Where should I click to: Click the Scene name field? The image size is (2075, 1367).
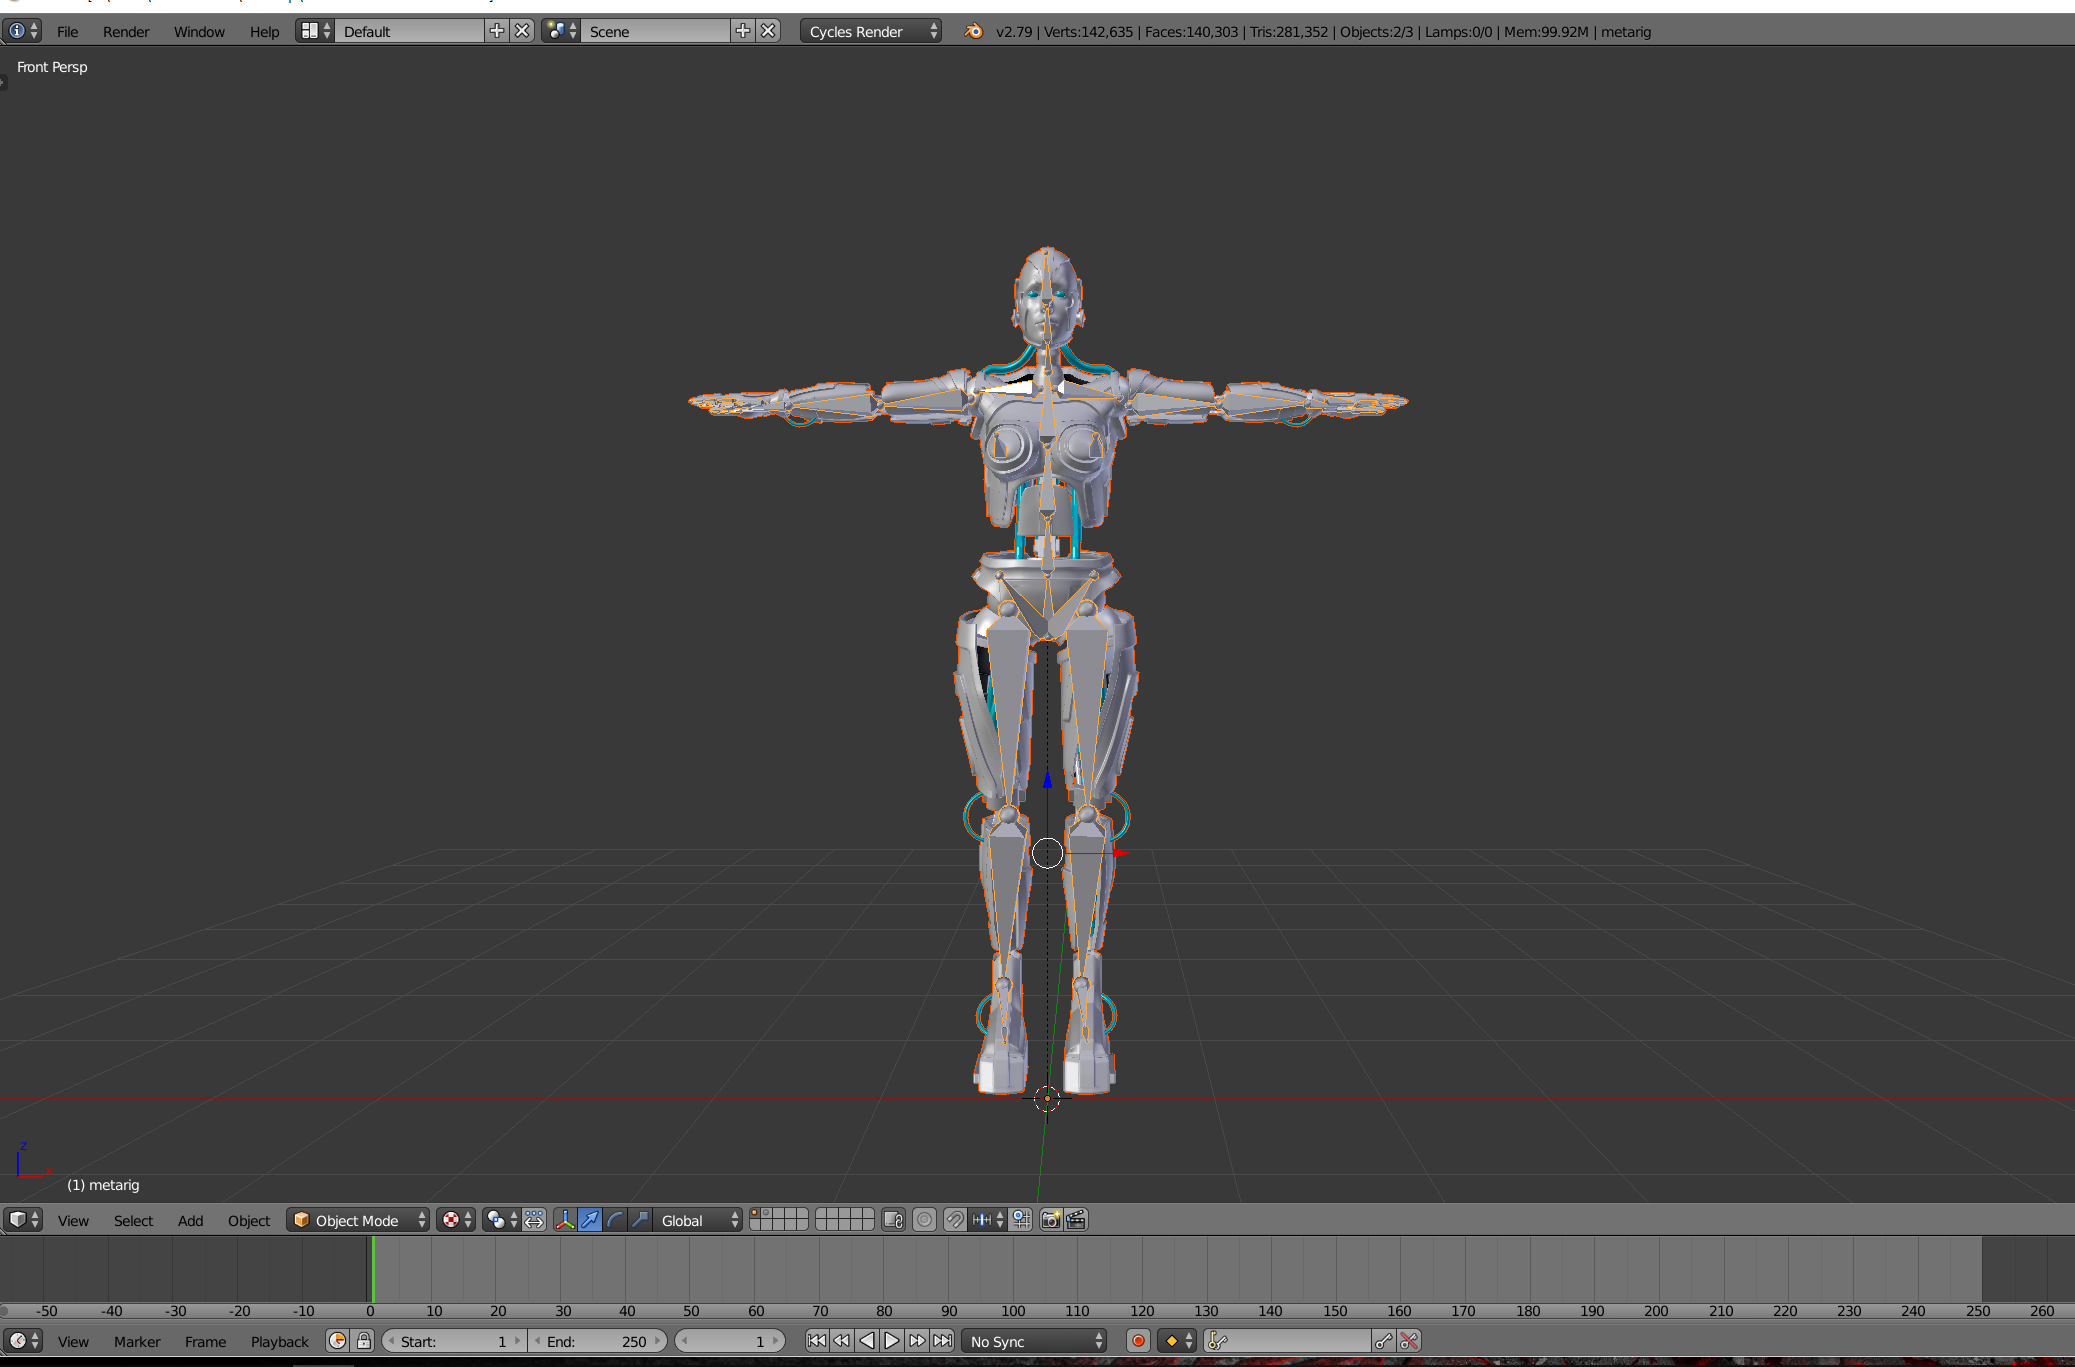point(655,31)
